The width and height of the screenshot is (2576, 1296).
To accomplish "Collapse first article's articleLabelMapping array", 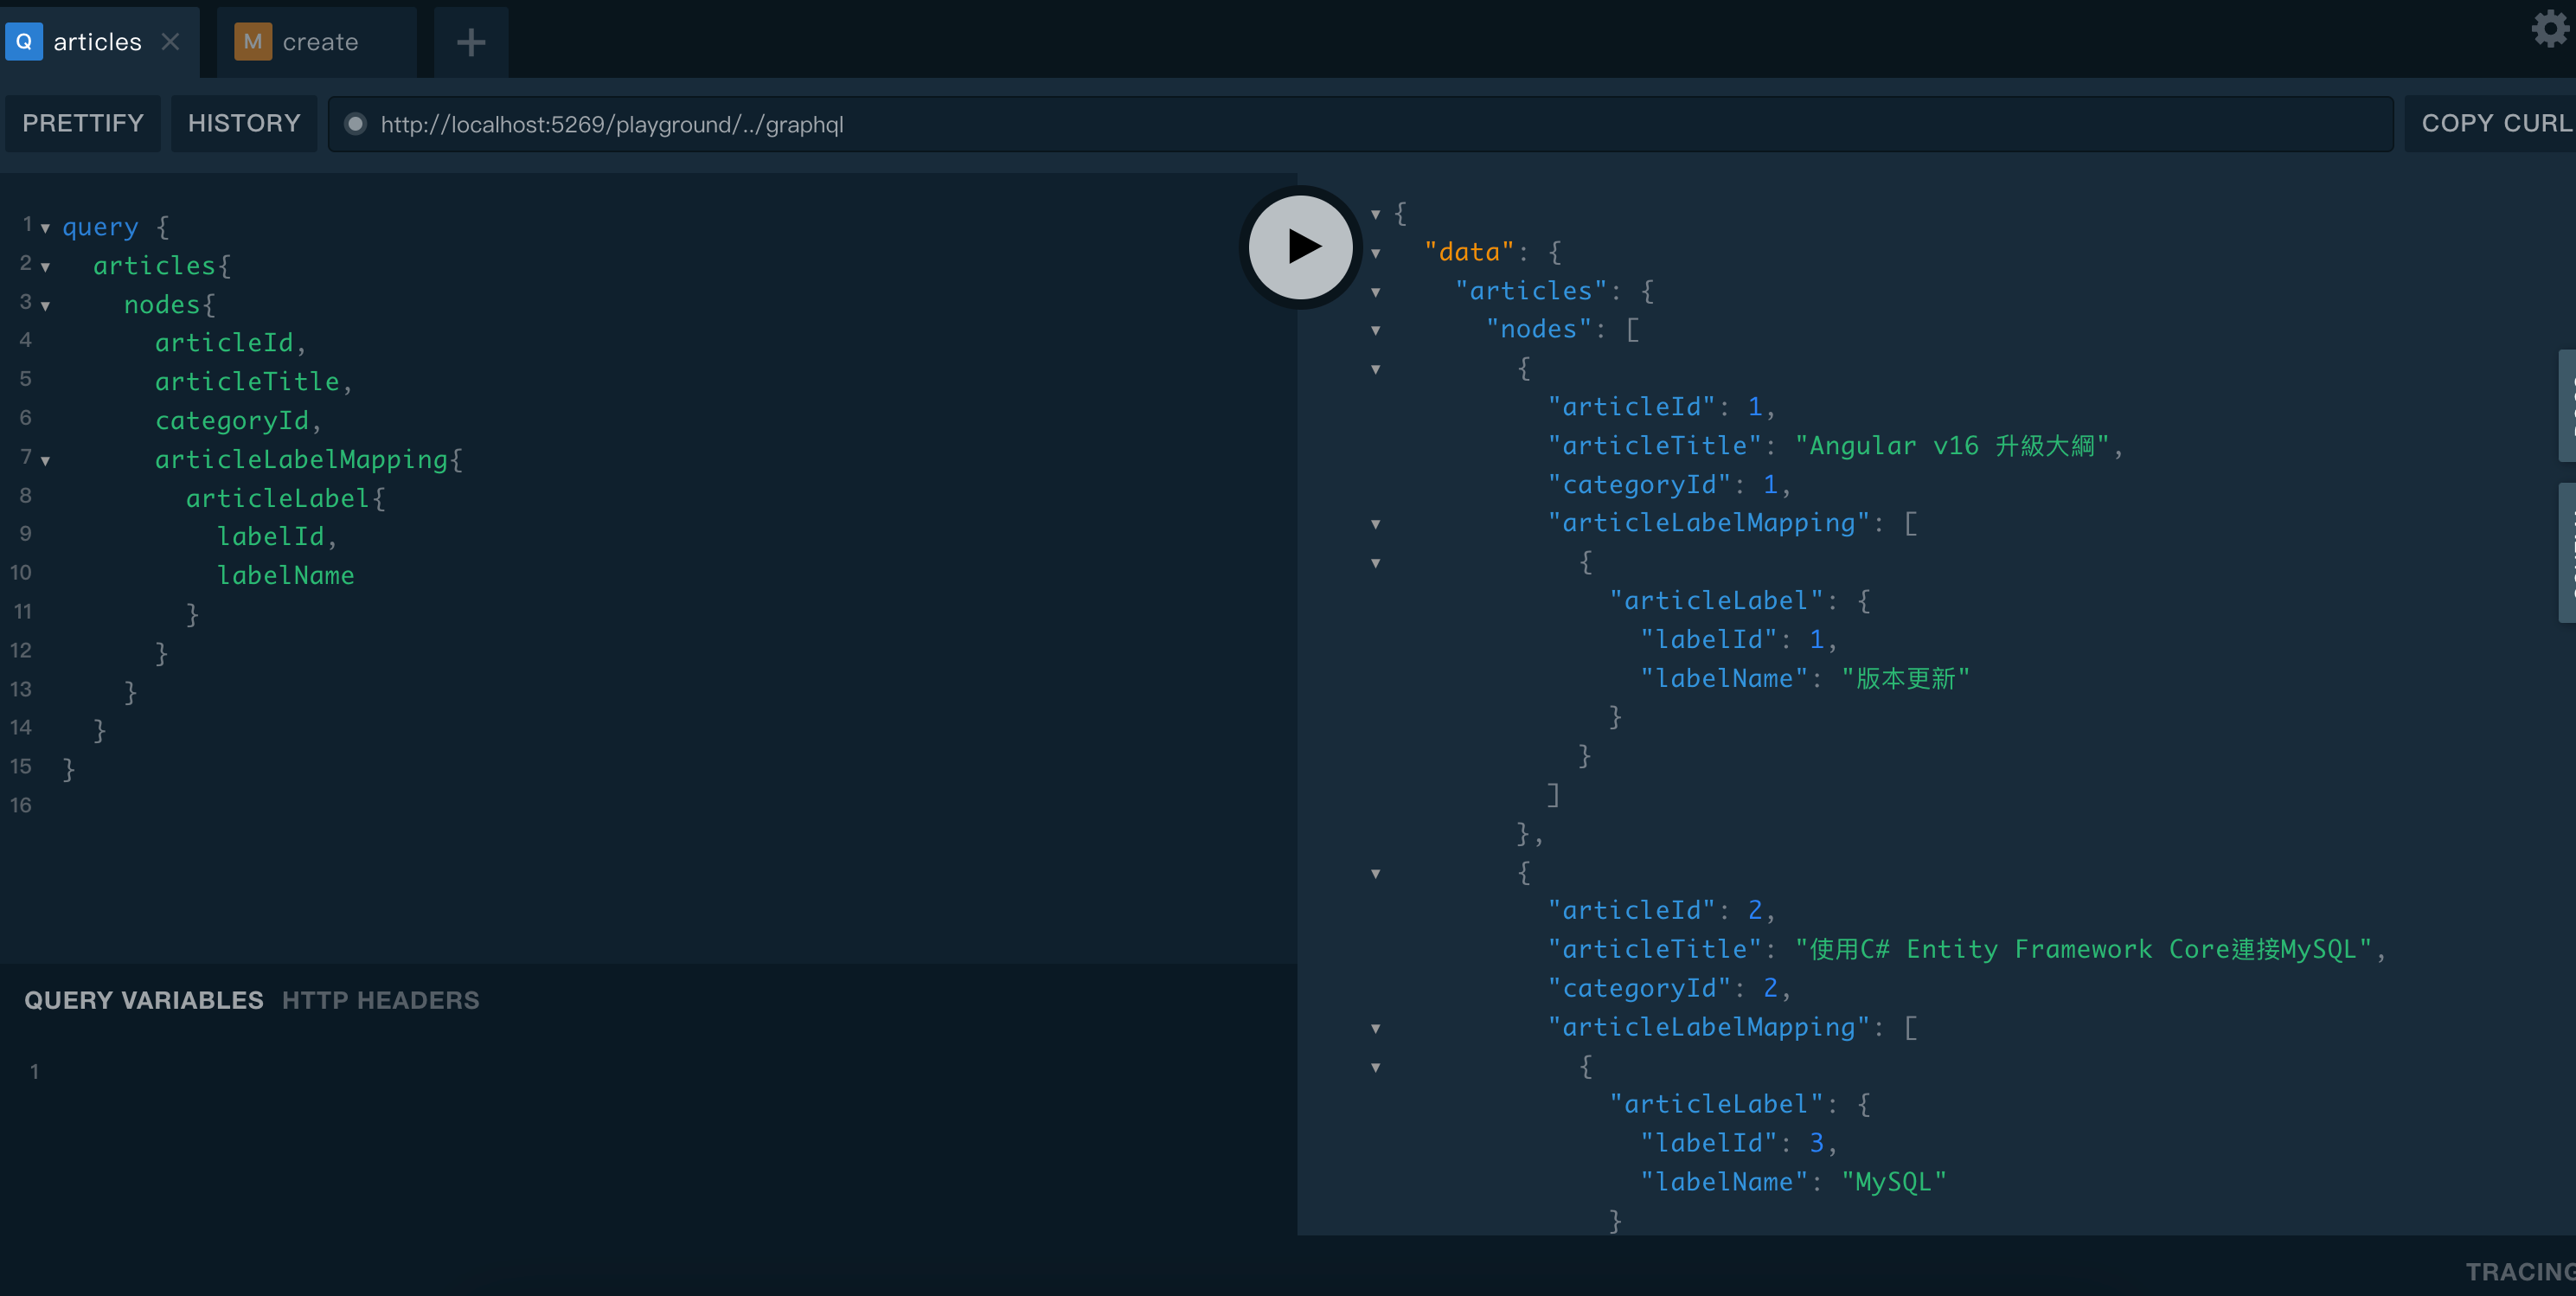I will point(1376,524).
